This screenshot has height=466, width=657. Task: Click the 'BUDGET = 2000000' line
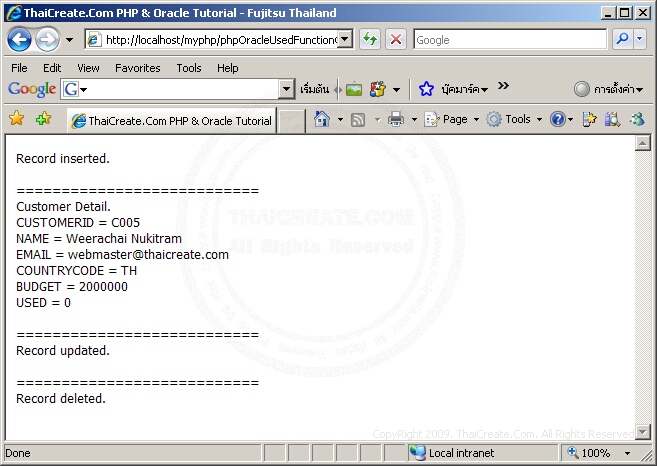[x=72, y=287]
